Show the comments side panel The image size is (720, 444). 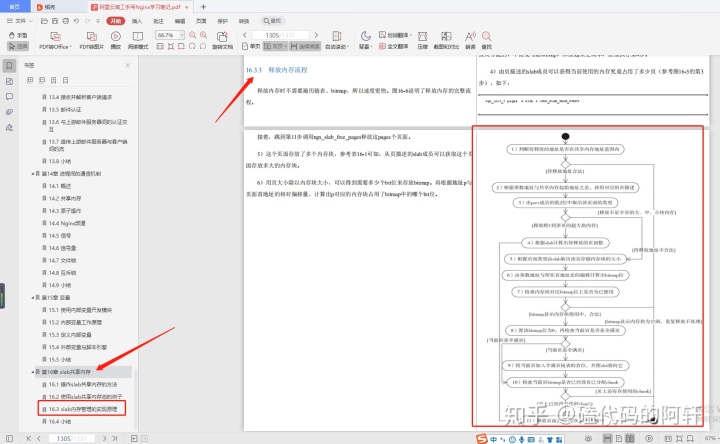pyautogui.click(x=9, y=96)
